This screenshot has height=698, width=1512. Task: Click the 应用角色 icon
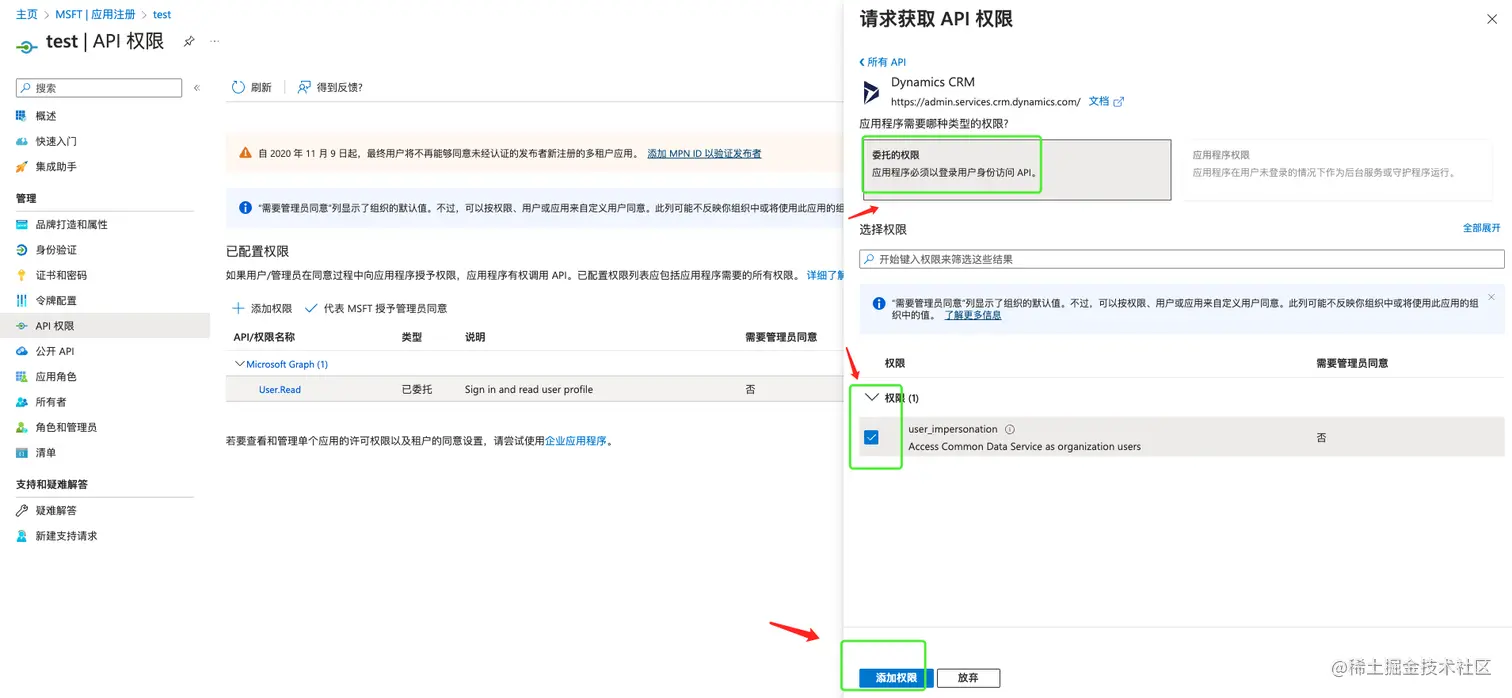click(x=22, y=377)
